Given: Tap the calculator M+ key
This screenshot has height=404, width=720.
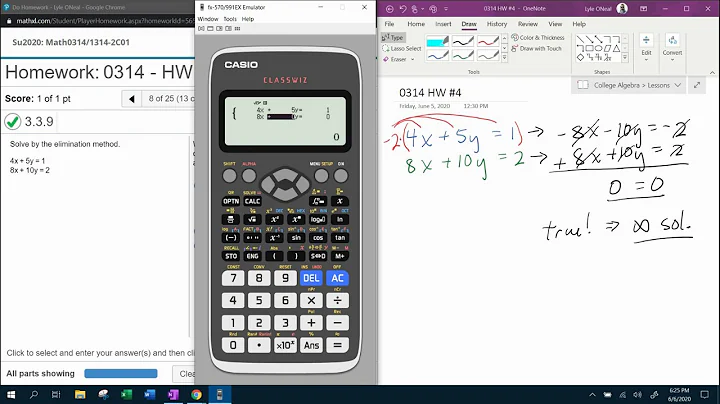Looking at the screenshot, I should pos(340,256).
